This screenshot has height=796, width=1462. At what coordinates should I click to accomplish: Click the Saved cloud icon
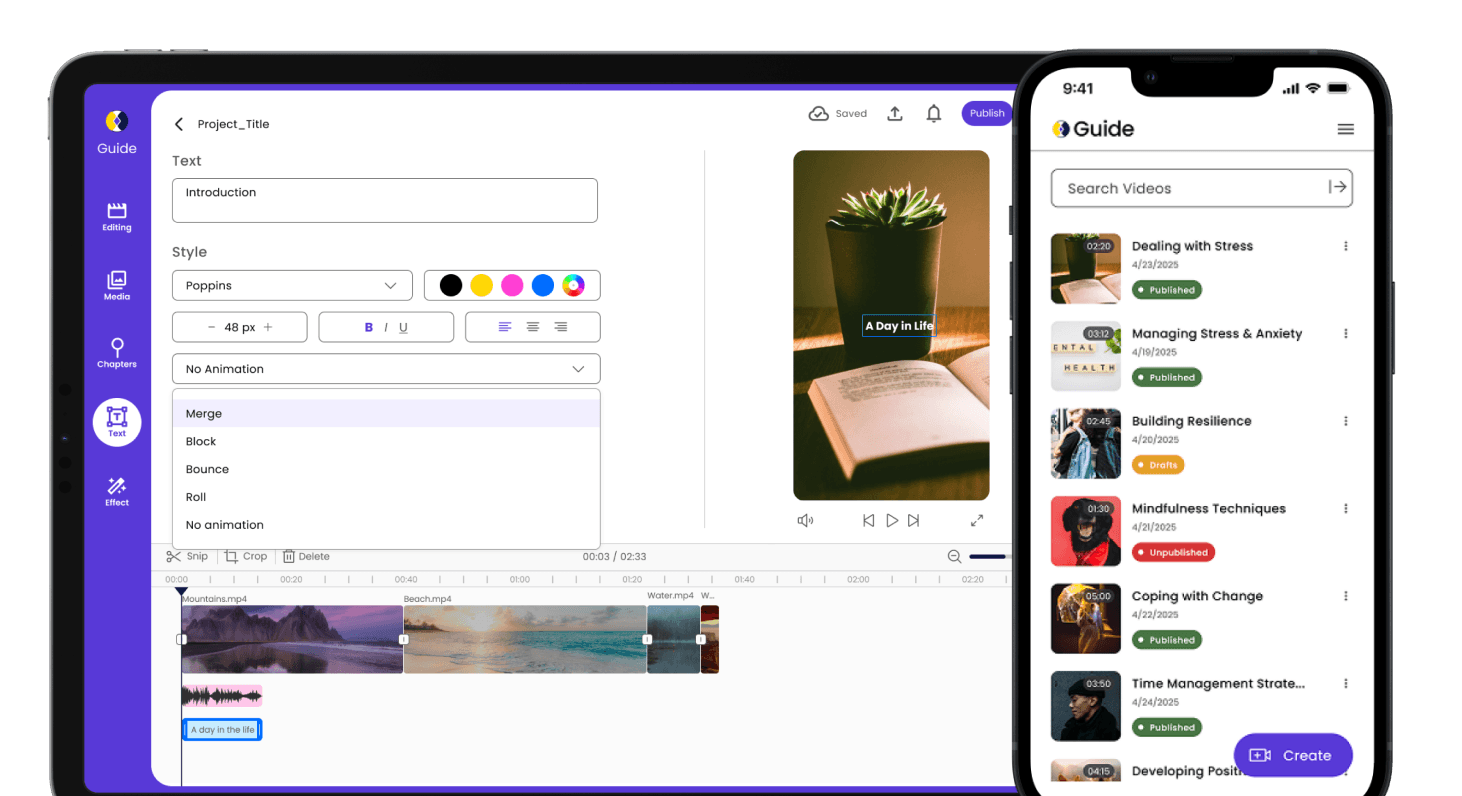click(x=819, y=114)
